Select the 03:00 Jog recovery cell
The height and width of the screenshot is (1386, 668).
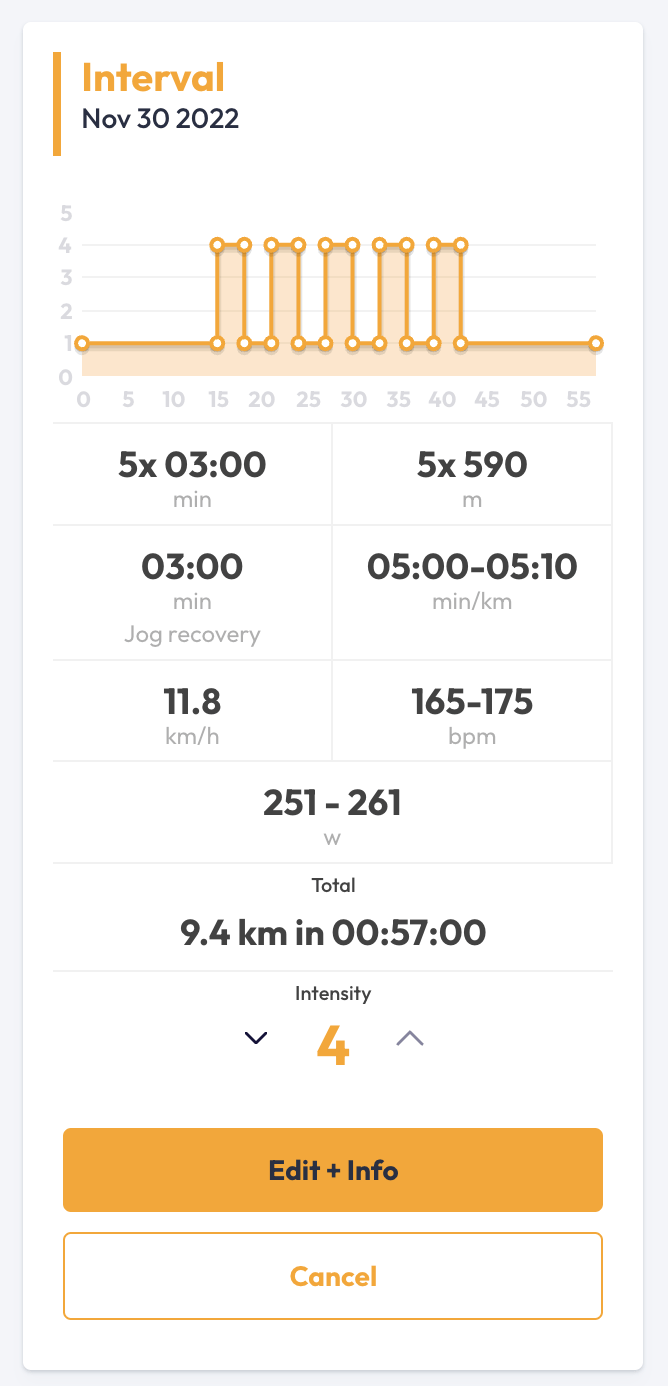coord(192,592)
